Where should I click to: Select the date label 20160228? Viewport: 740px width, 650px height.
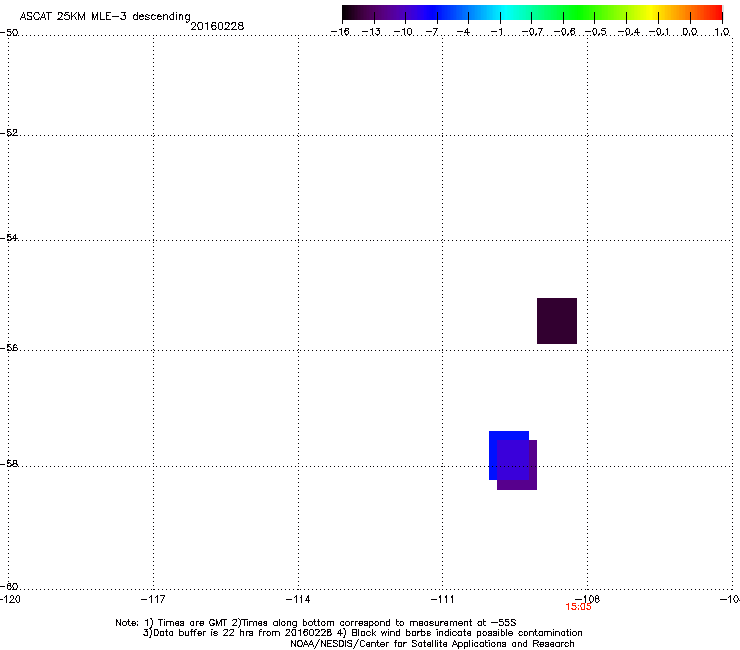(217, 26)
